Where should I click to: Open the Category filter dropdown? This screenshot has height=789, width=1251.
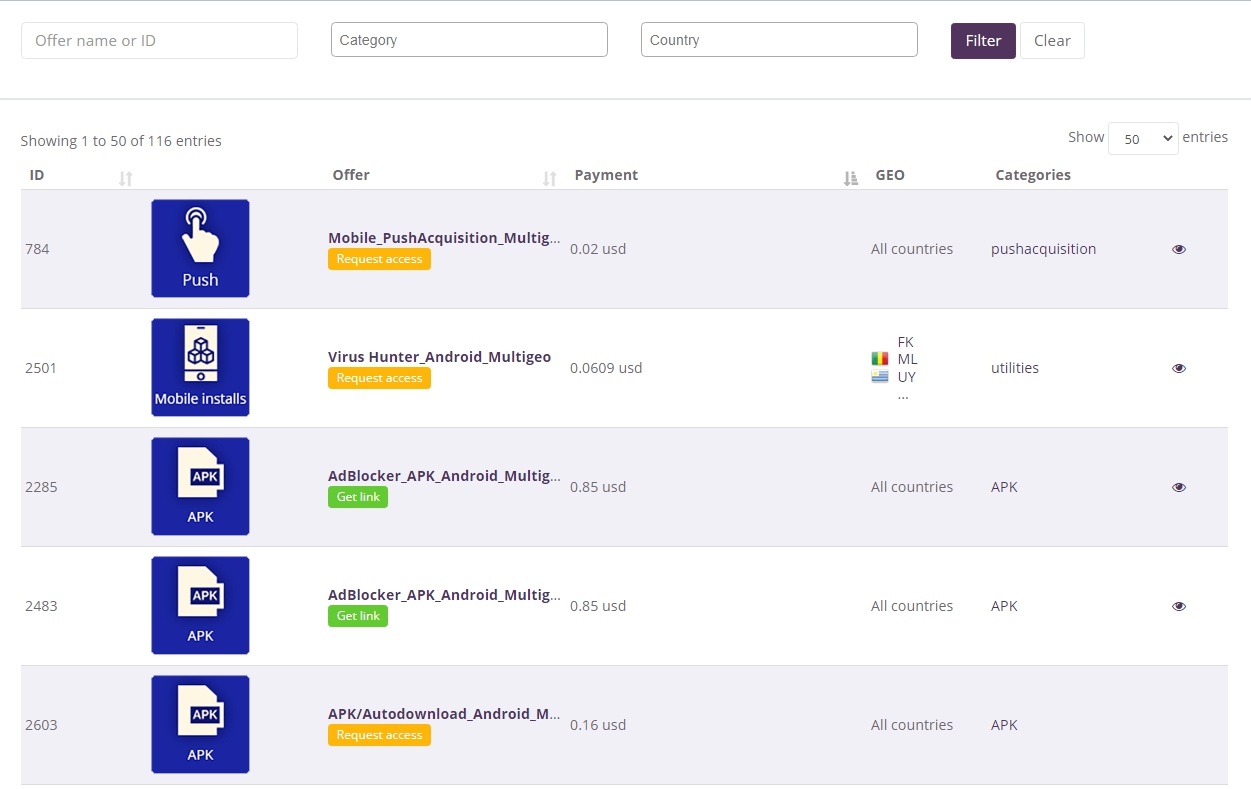469,40
